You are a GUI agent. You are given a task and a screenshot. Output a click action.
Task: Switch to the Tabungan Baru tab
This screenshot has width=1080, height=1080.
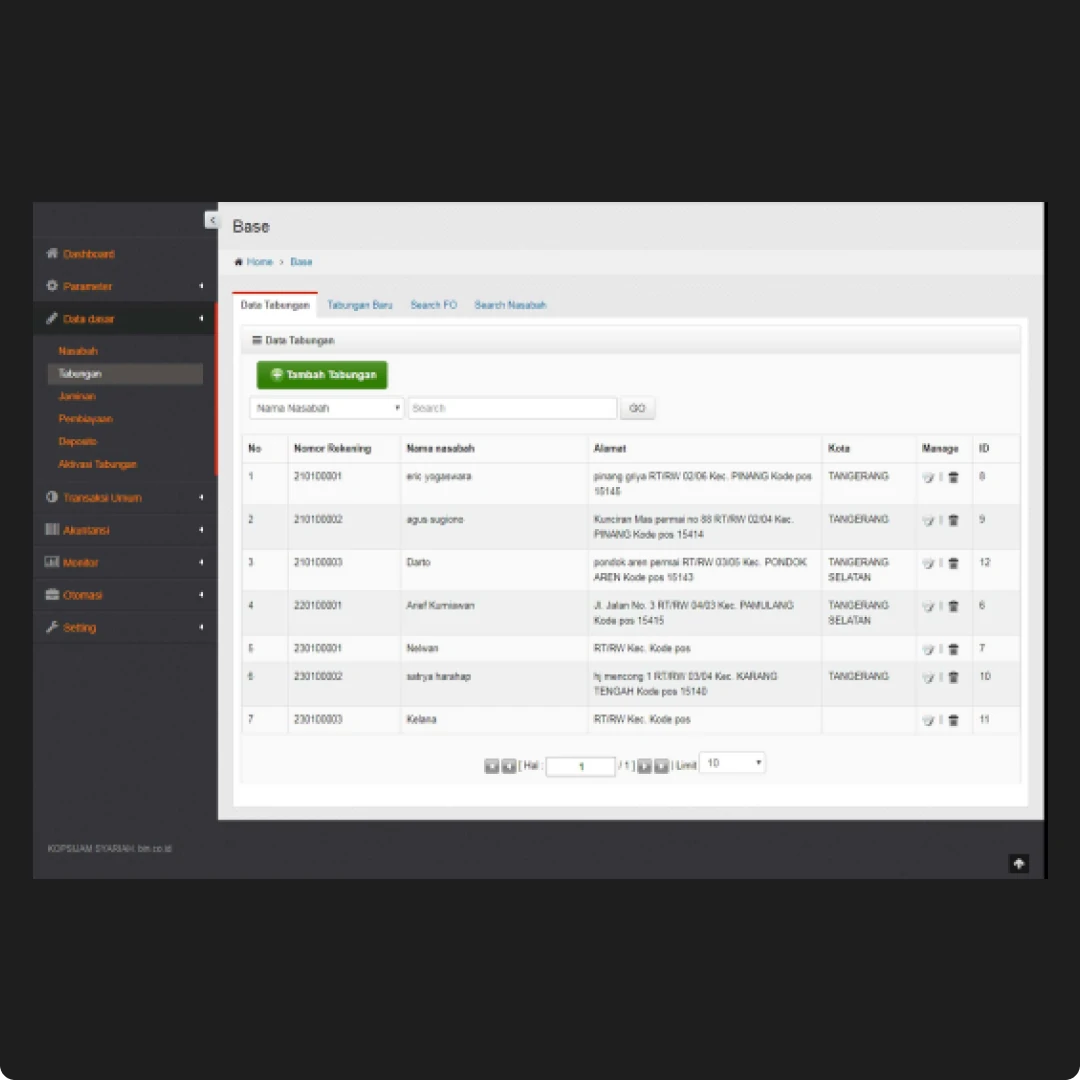(x=359, y=305)
